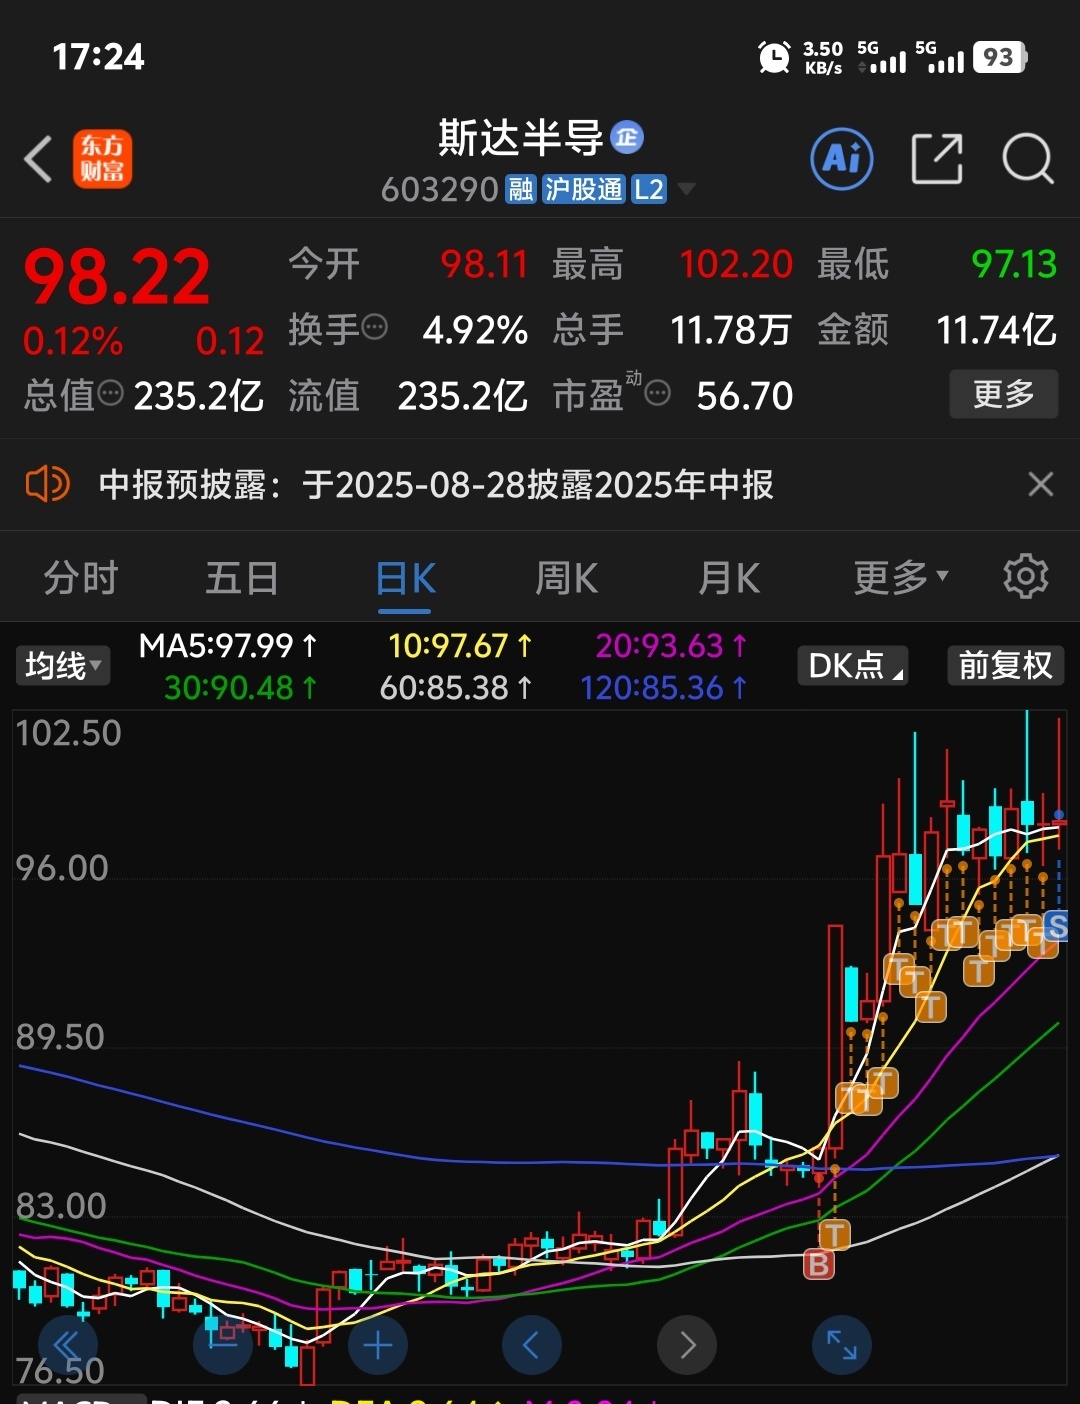Tap the 市盈 56.70 value

coord(745,396)
